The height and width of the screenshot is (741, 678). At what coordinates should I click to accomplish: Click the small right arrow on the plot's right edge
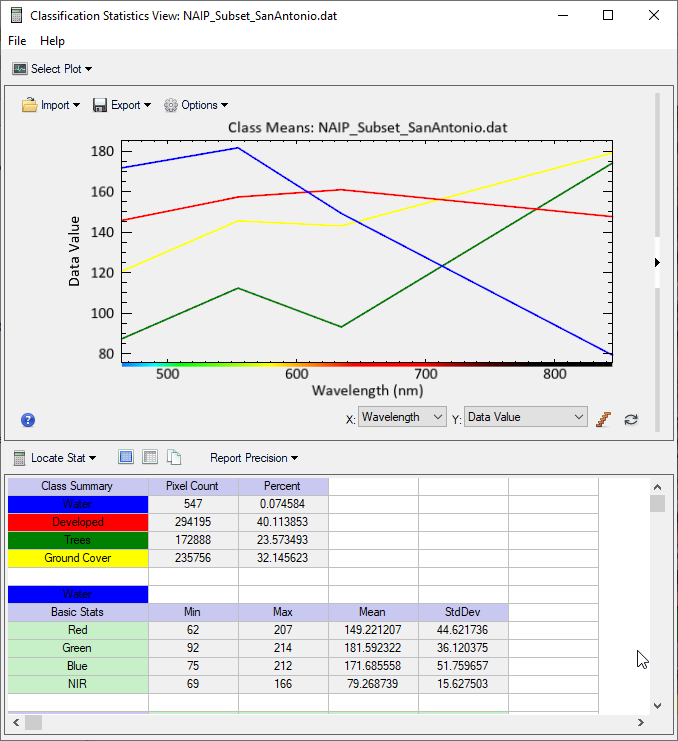click(x=657, y=262)
